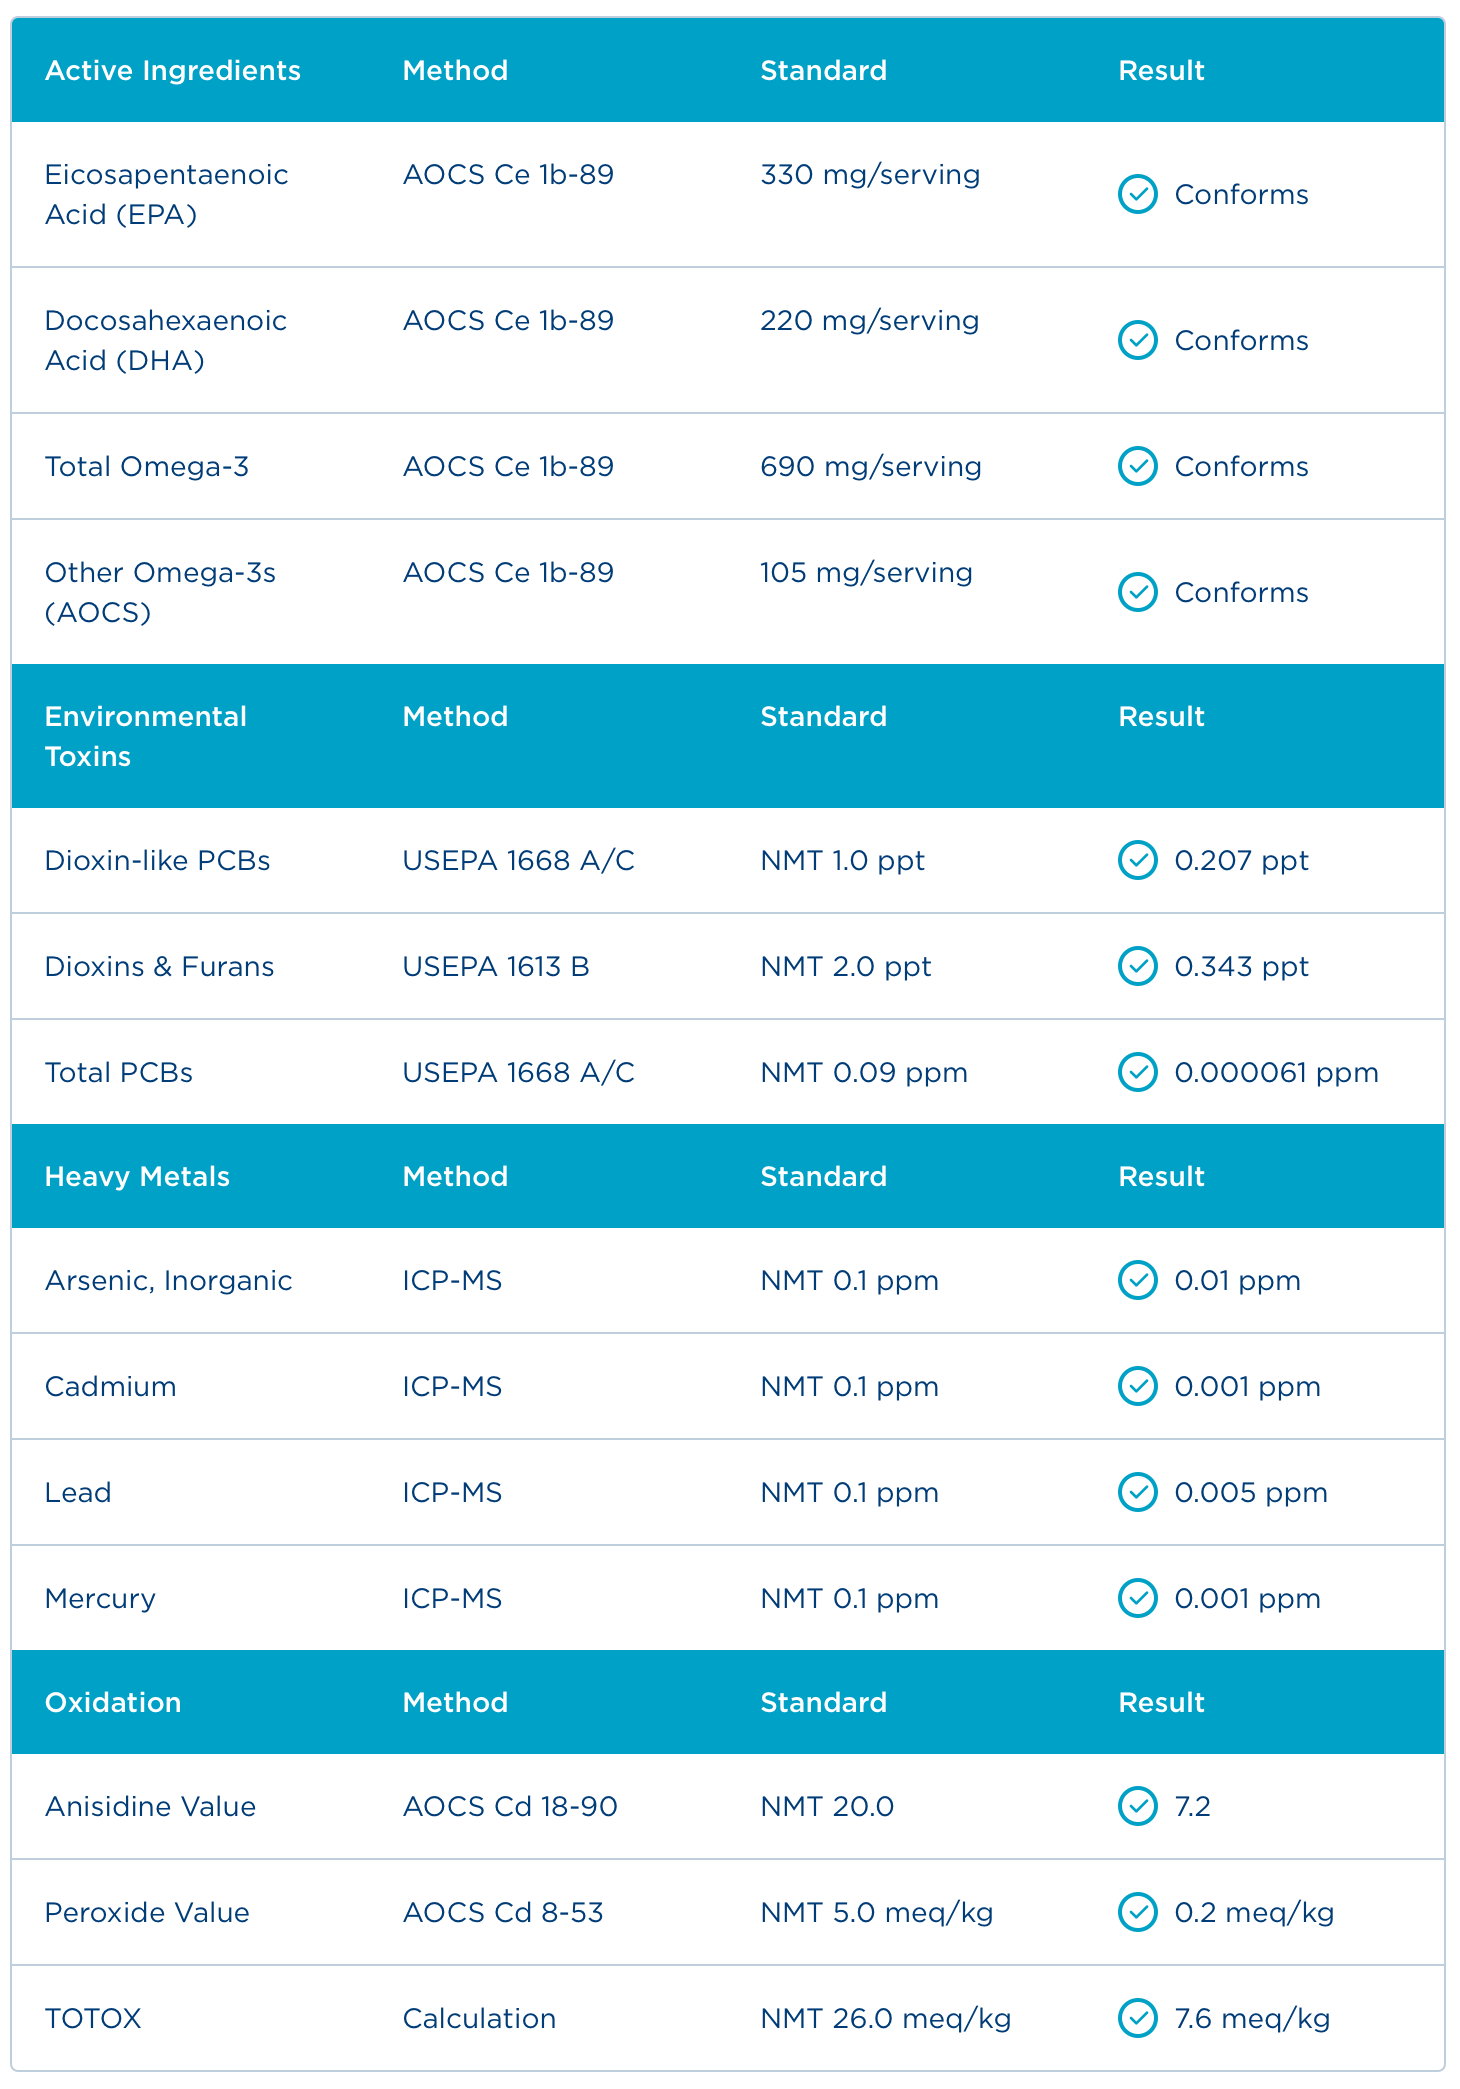This screenshot has height=2089, width=1460.
Task: Select the Active Ingredients column header
Action: coord(173,70)
